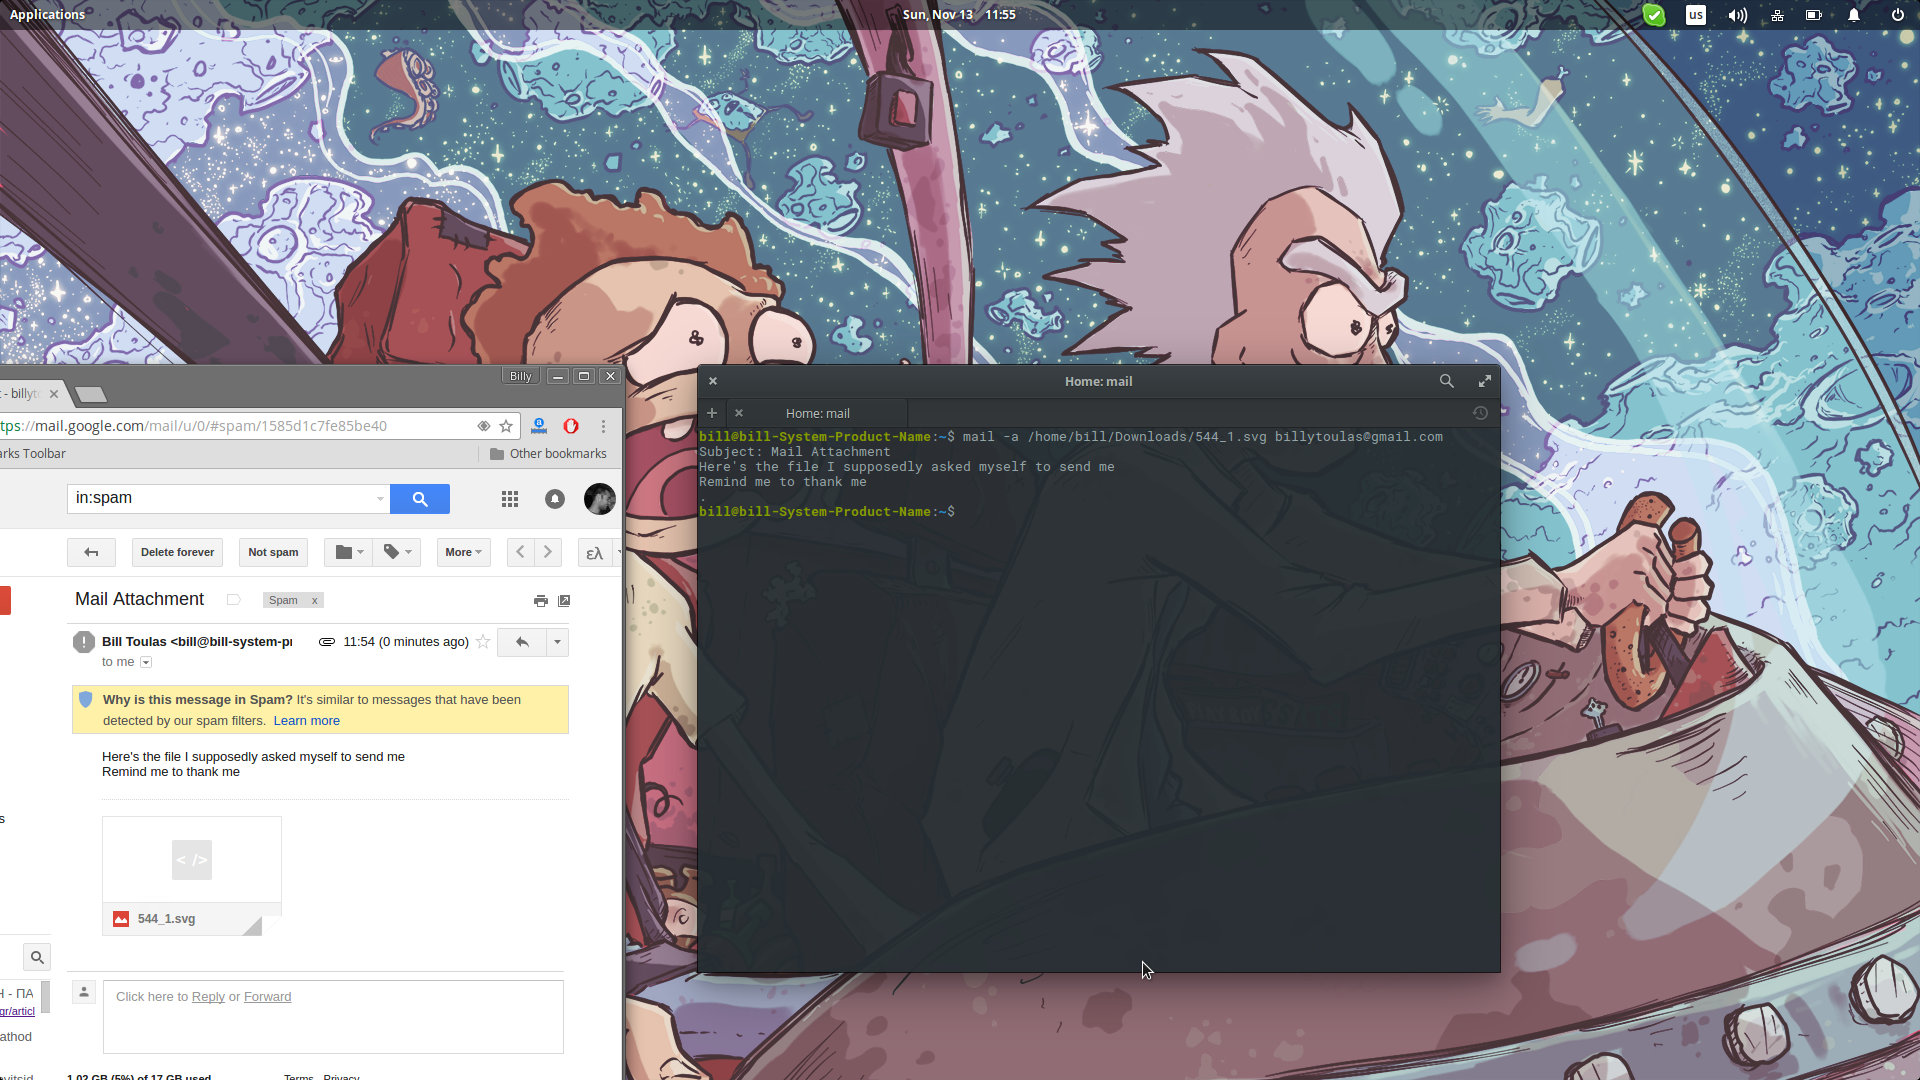1920x1080 pixels.
Task: Open the battery indicator
Action: (1813, 15)
